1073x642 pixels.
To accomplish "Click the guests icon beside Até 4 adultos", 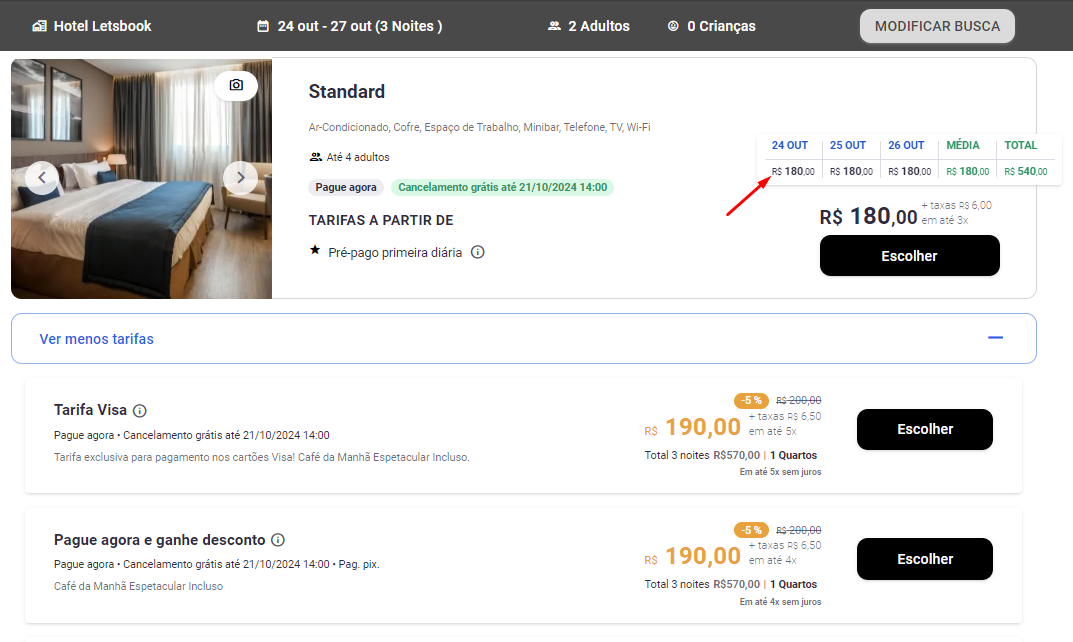I will (315, 157).
